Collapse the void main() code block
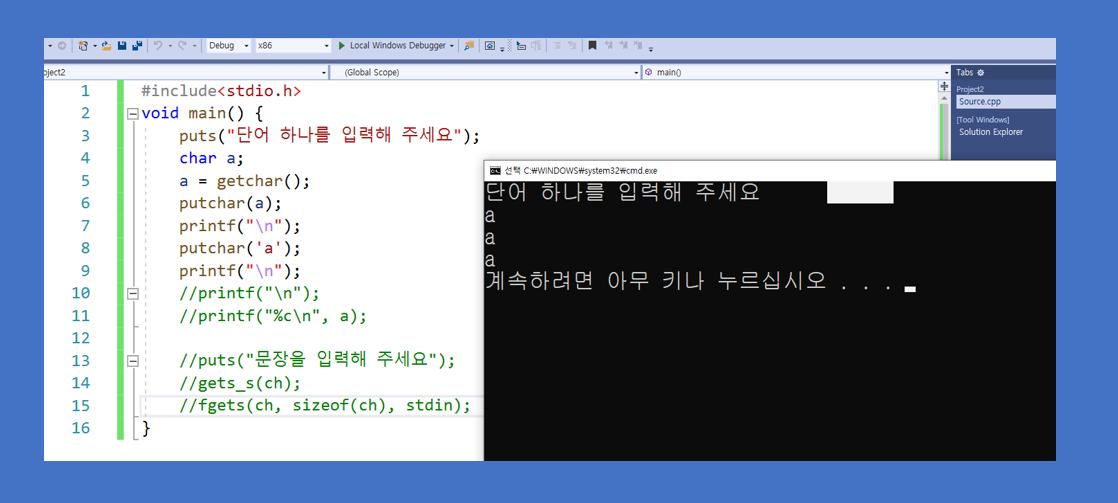1118x503 pixels. (x=132, y=113)
